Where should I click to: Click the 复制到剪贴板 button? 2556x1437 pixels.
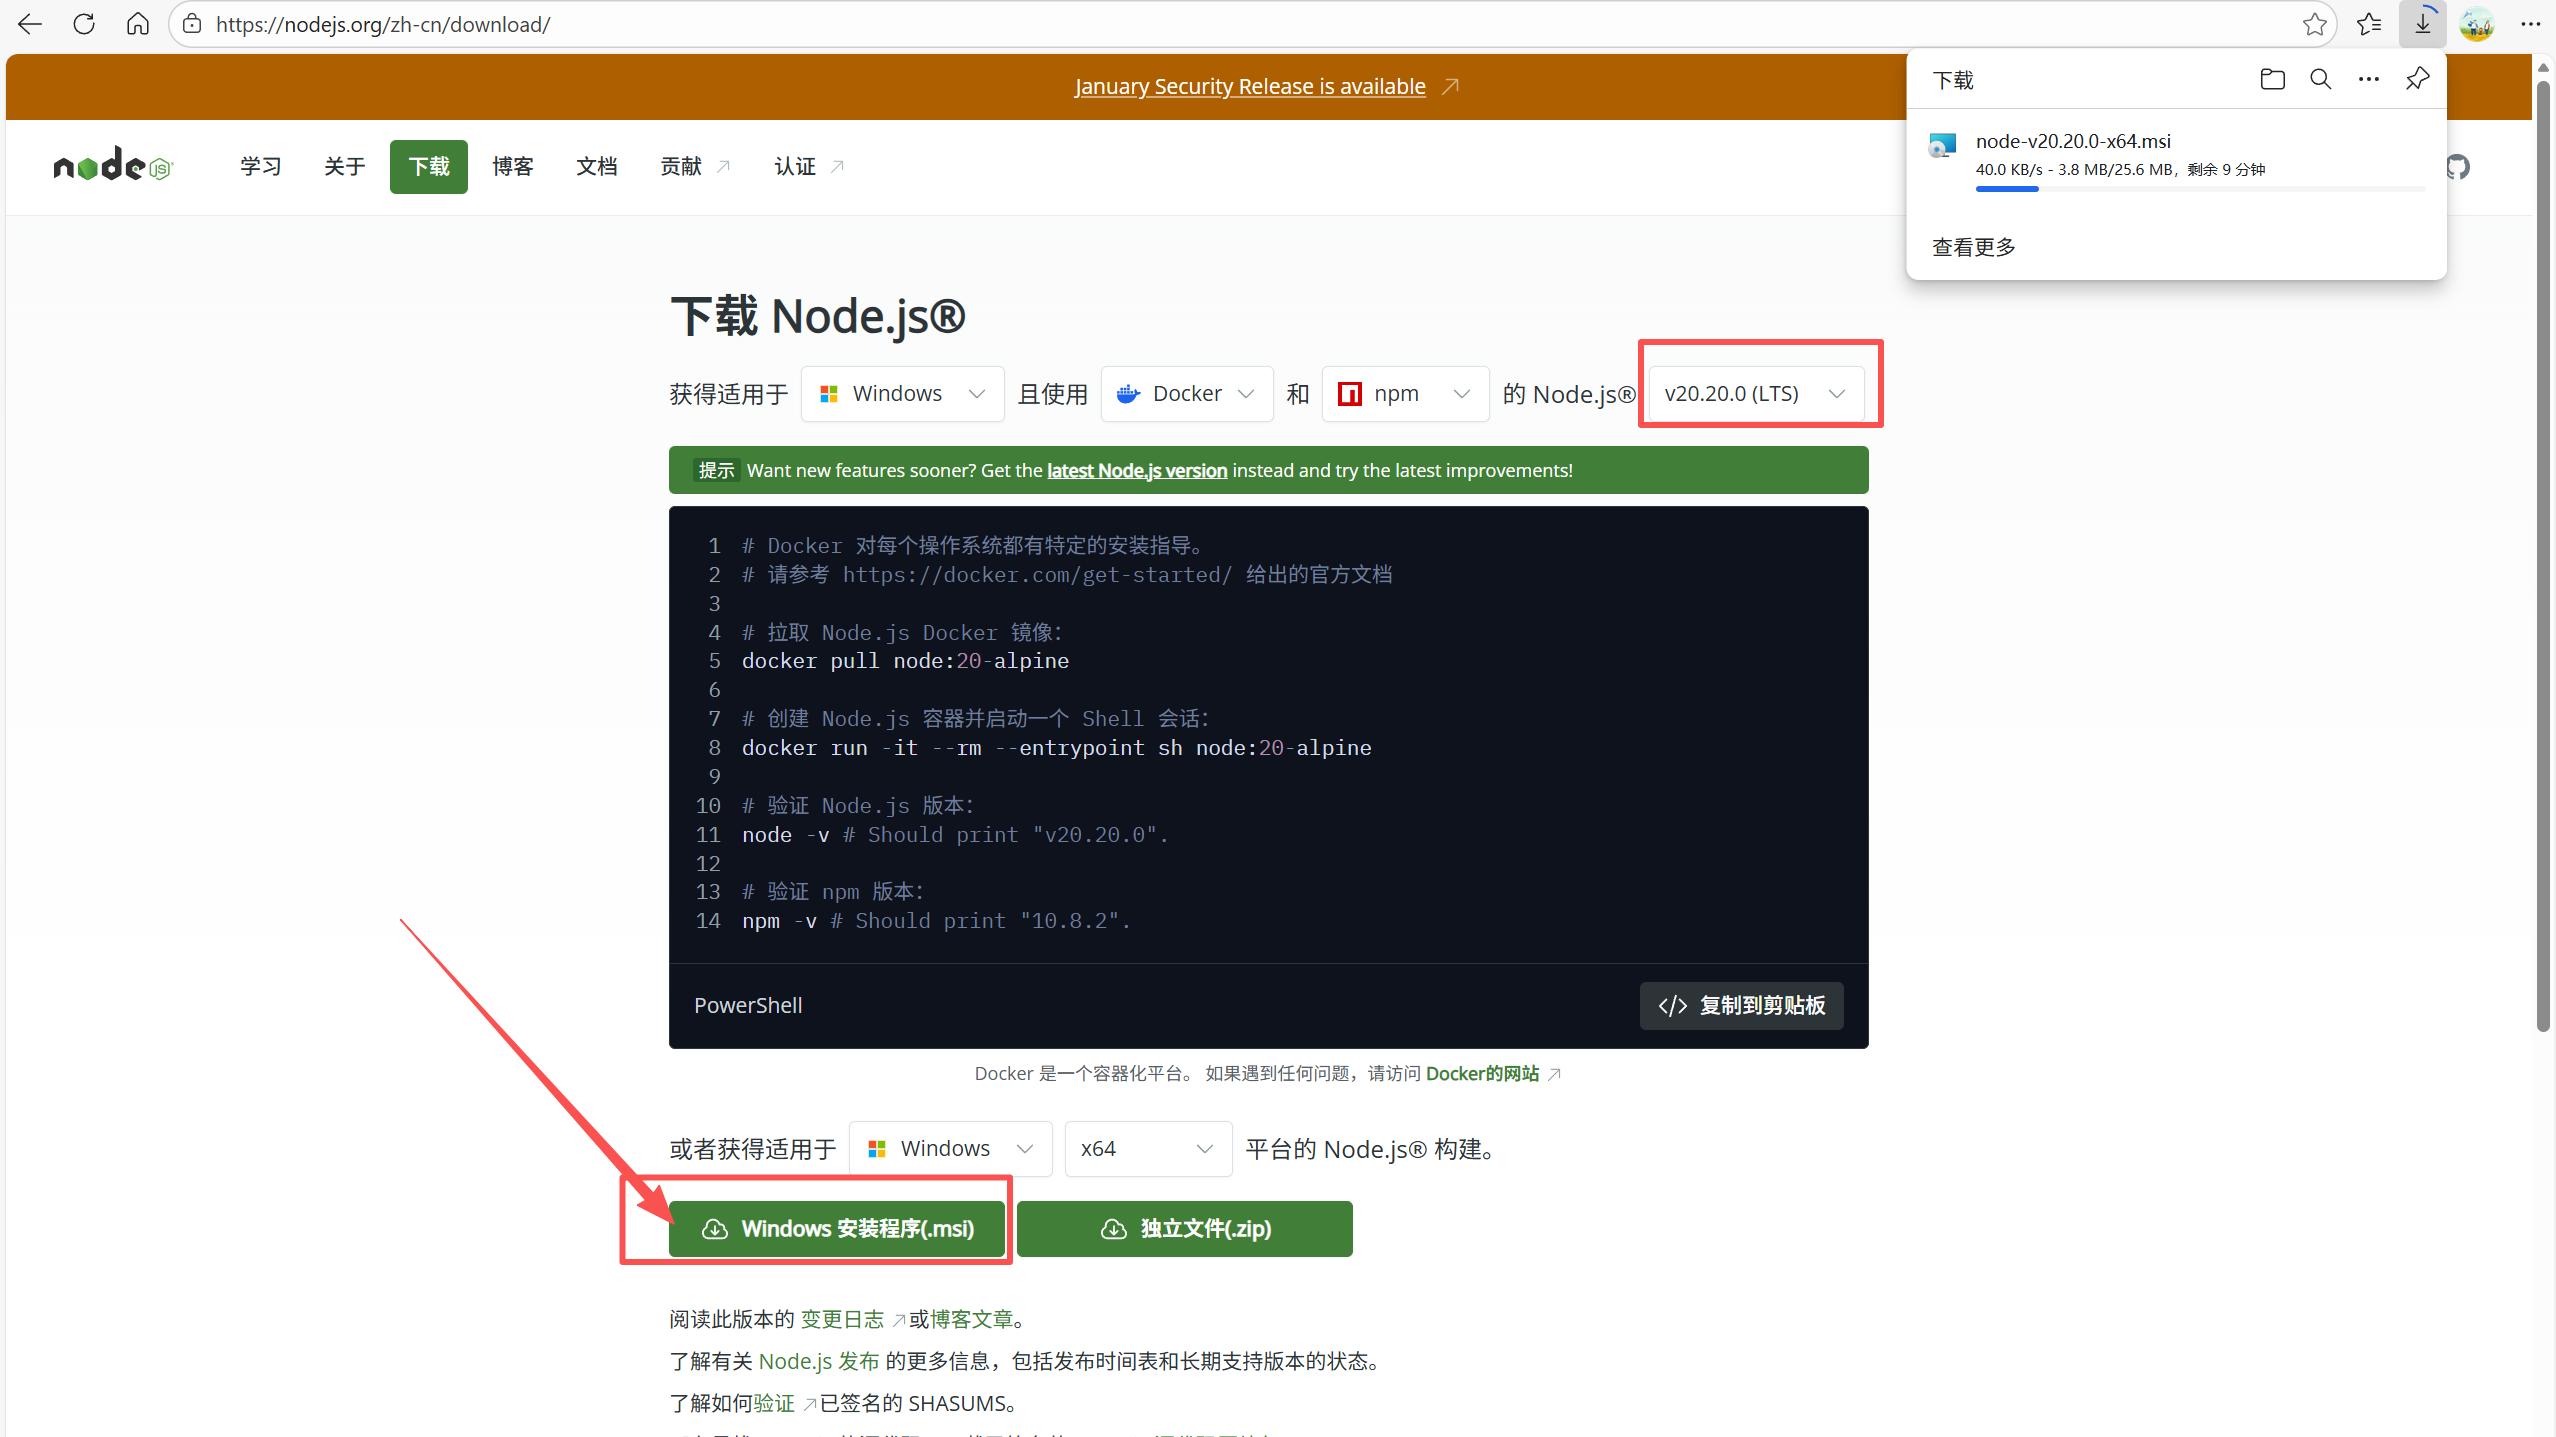pyautogui.click(x=1741, y=1005)
